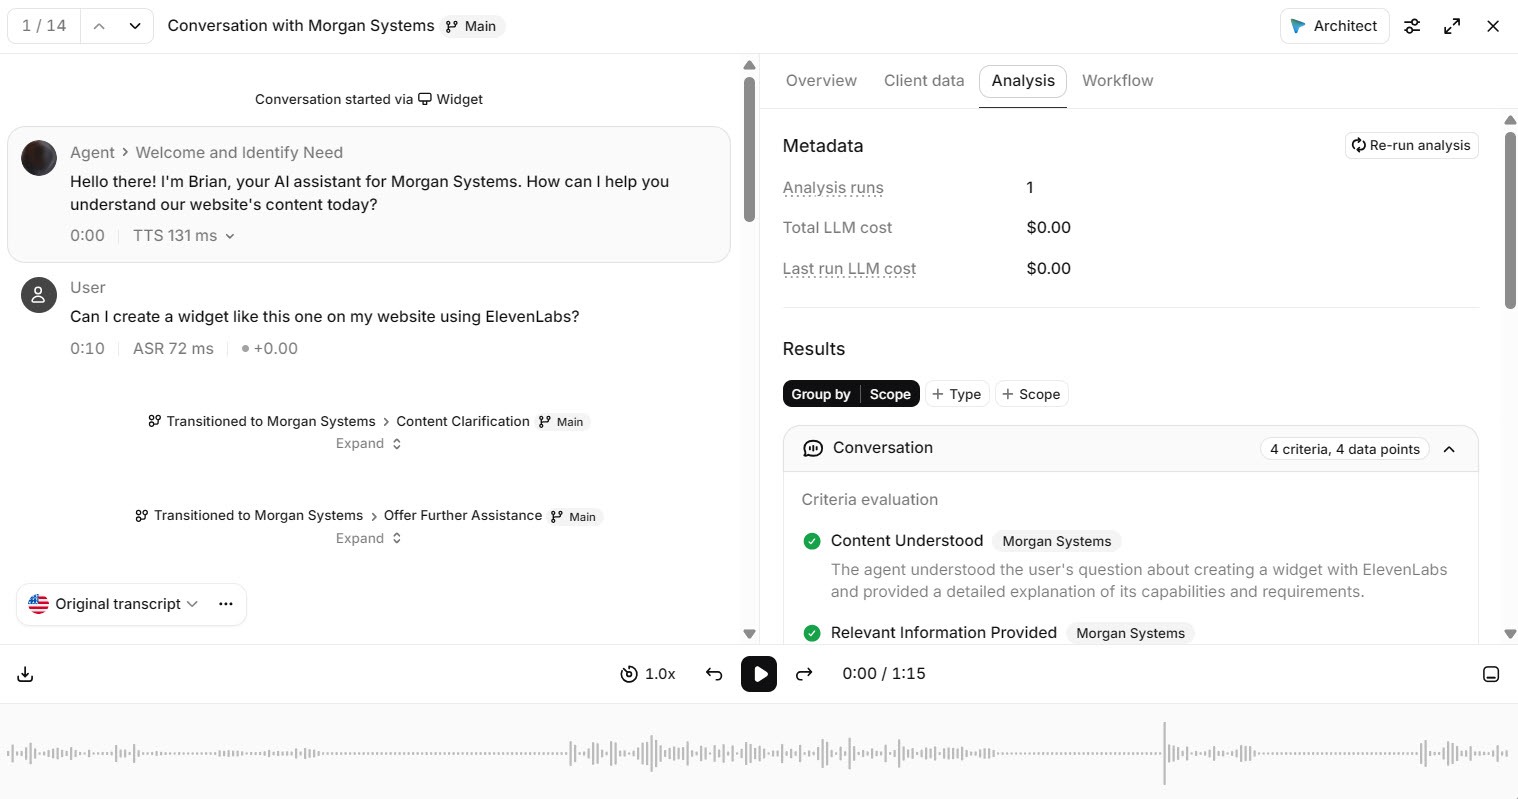The image size is (1518, 799).
Task: Expand the TTS 131 ms latency details
Action: tap(184, 236)
